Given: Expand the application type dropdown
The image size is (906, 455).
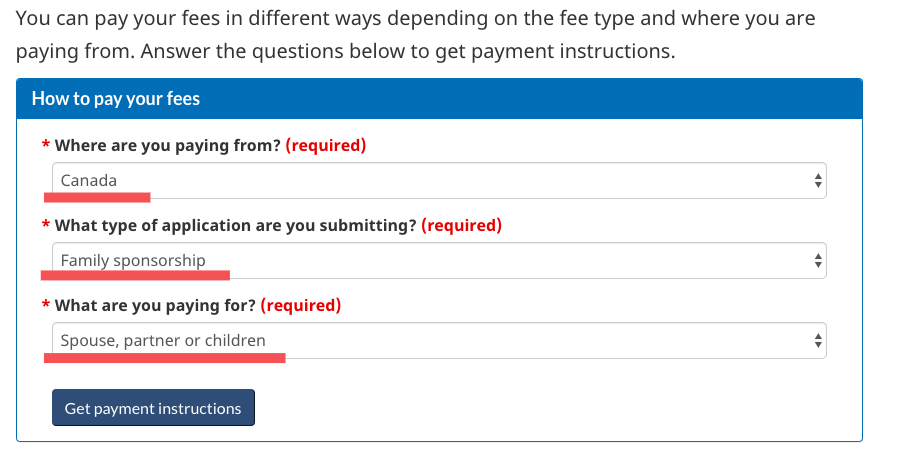Looking at the screenshot, I should 440,261.
